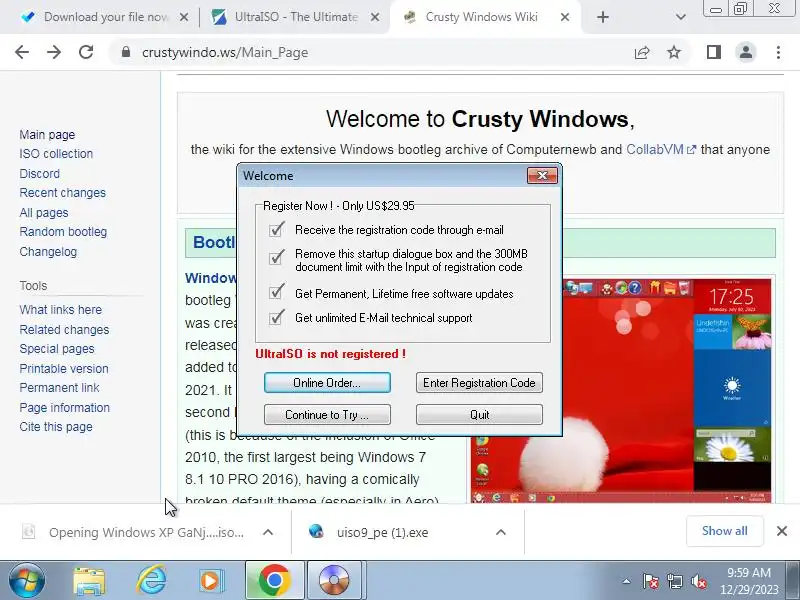800x600 pixels.
Task: Switch to Chrome in the taskbar
Action: 274,581
